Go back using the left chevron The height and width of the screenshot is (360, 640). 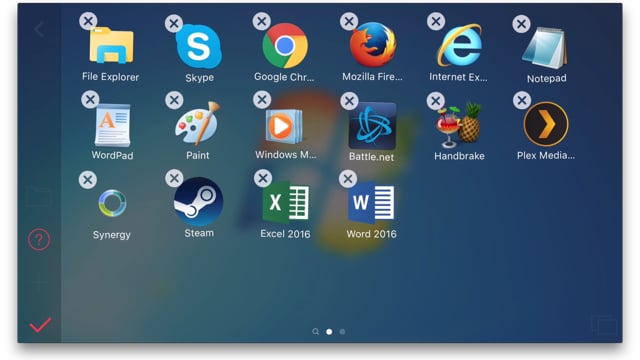39,29
